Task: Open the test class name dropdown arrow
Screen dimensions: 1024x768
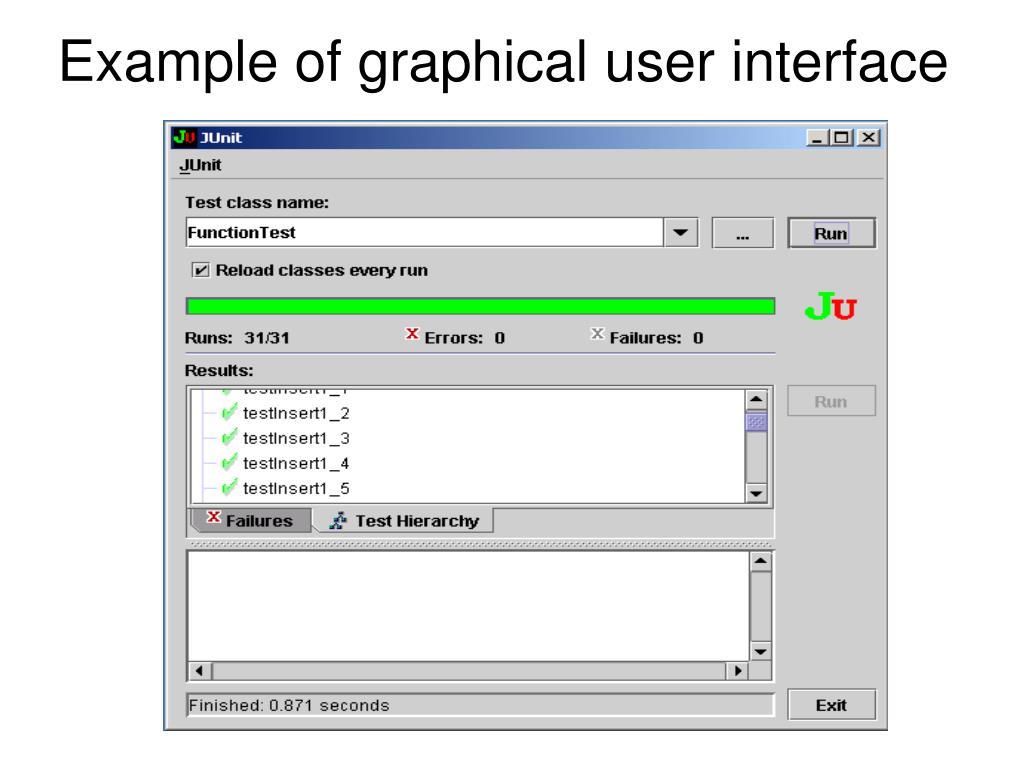Action: point(680,232)
